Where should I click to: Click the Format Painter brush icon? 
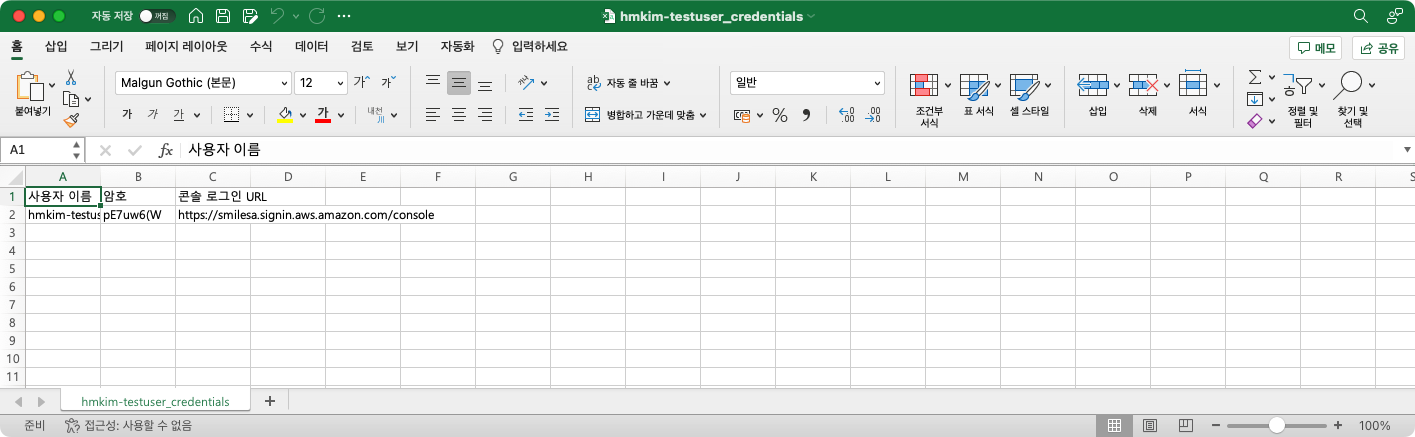pyautogui.click(x=71, y=120)
